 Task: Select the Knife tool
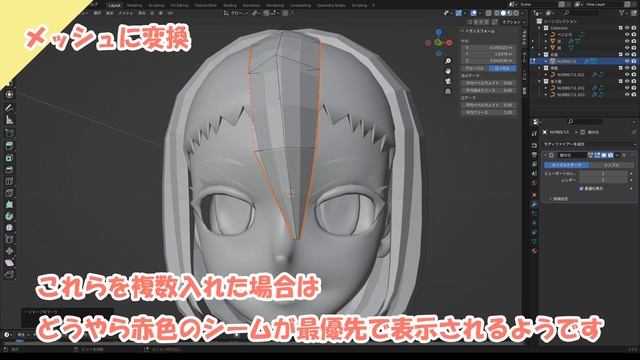(9, 193)
